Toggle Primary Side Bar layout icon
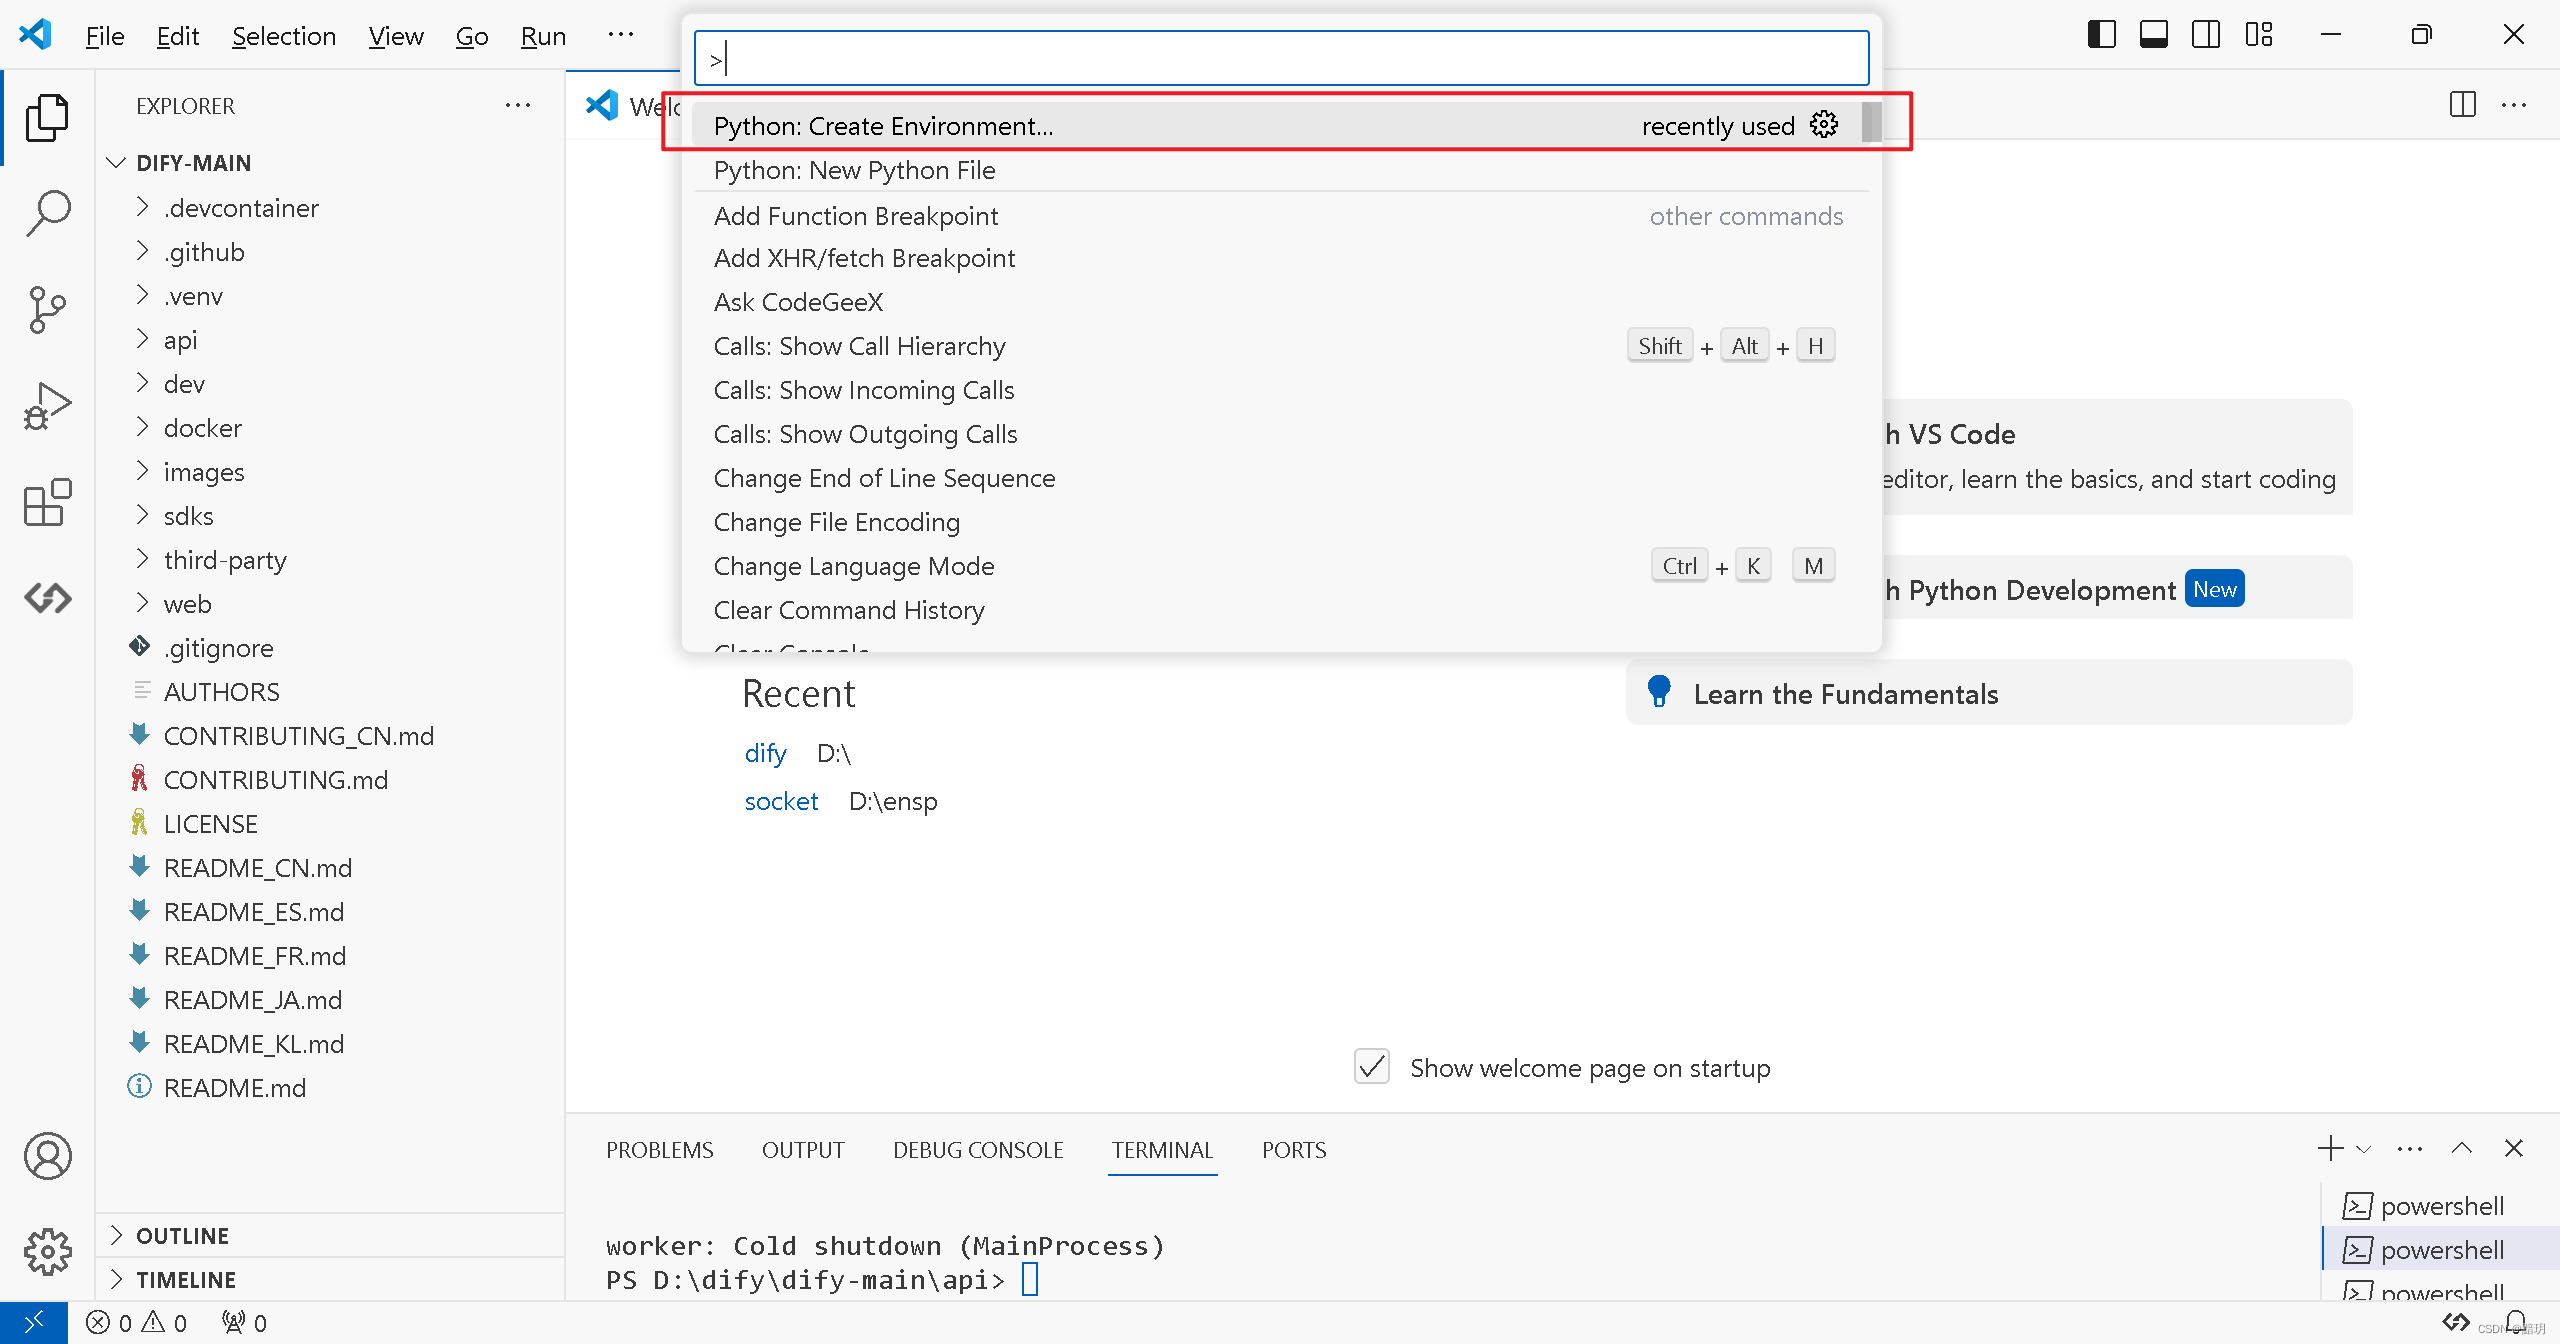Image resolution: width=2560 pixels, height=1344 pixels. pyautogui.click(x=2101, y=35)
